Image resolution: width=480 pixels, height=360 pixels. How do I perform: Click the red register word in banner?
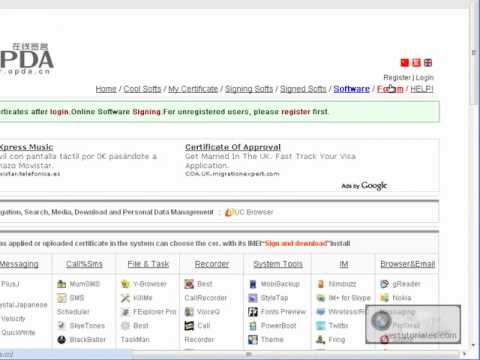point(296,112)
